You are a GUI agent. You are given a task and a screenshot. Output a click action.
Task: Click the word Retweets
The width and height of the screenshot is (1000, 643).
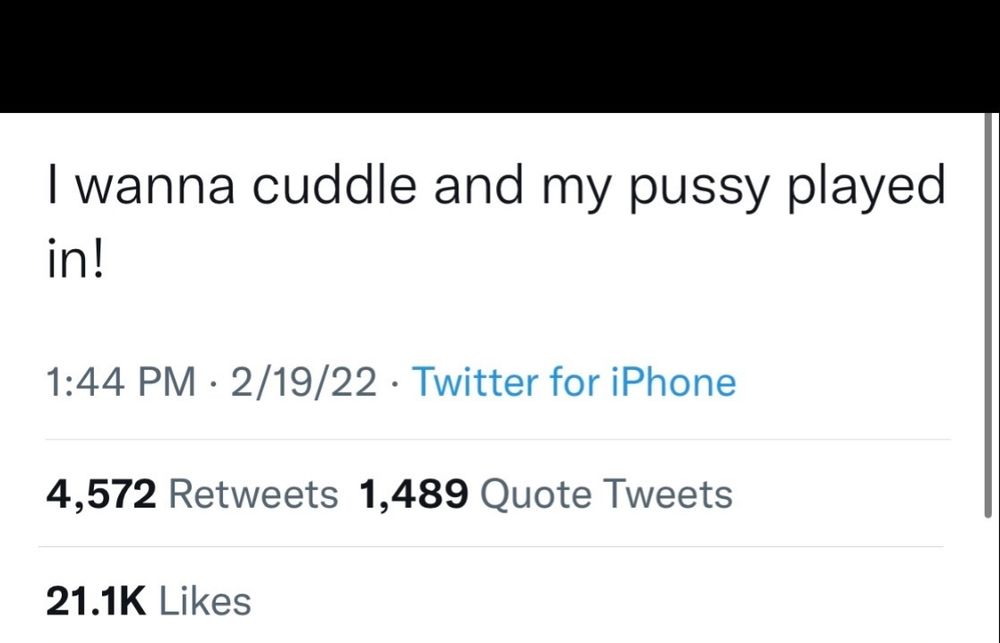(253, 494)
